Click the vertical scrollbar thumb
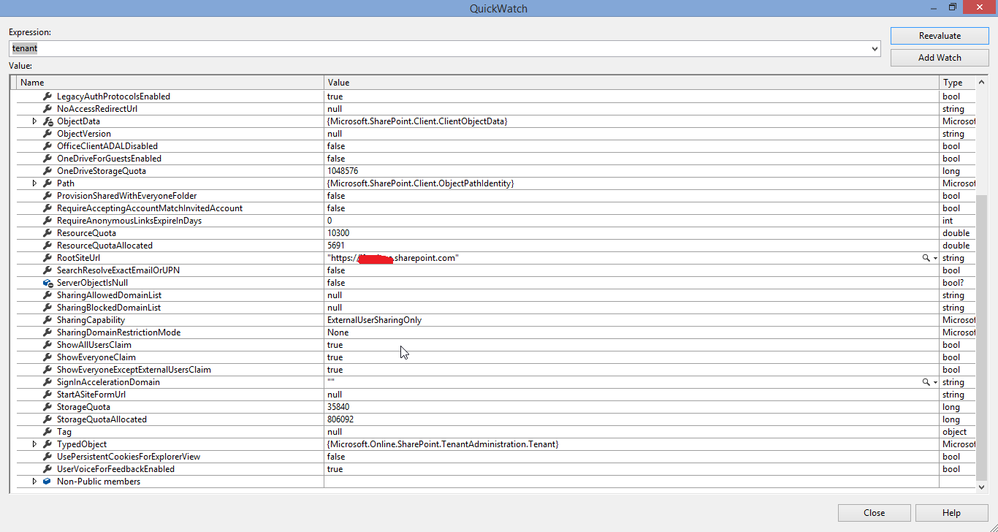The width and height of the screenshot is (998, 532). click(x=981, y=337)
